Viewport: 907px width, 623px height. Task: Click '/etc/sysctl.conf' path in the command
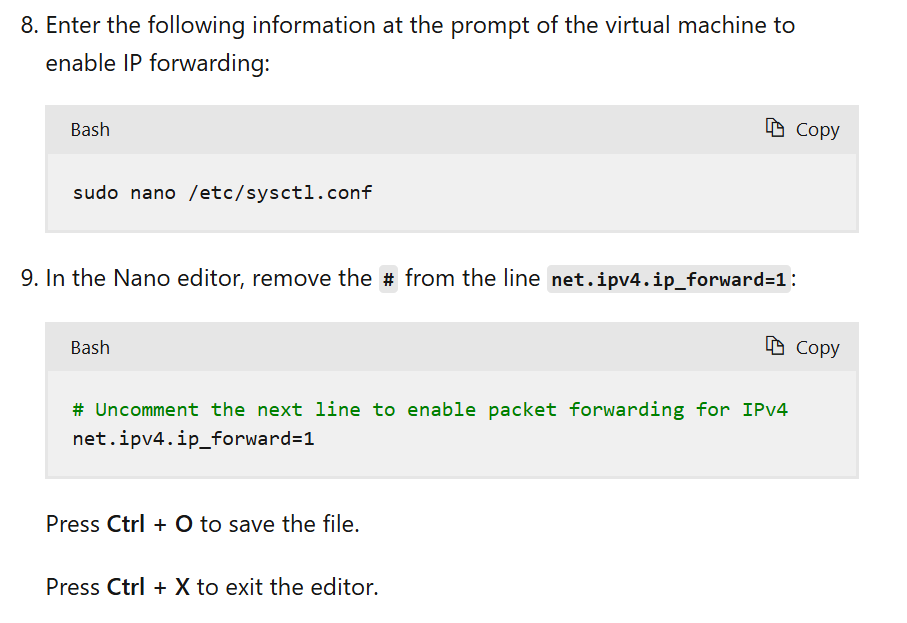(281, 193)
